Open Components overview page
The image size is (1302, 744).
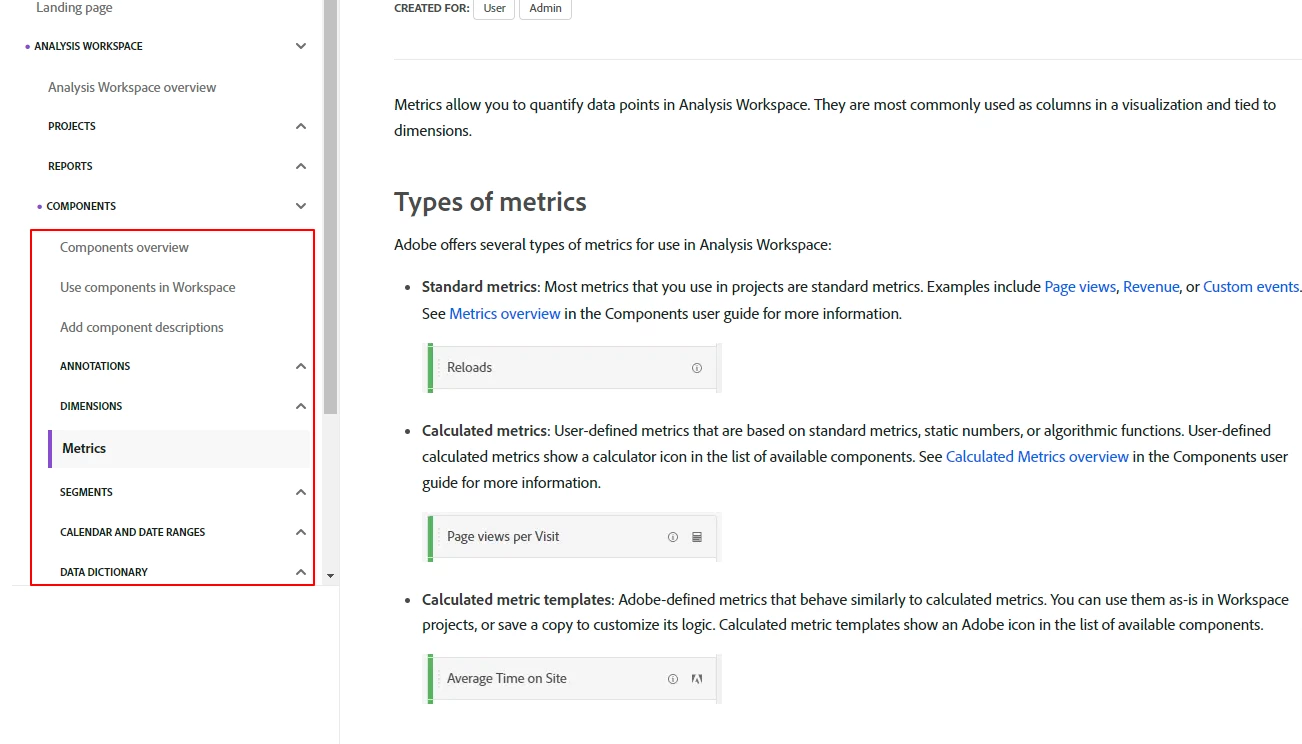pos(124,247)
